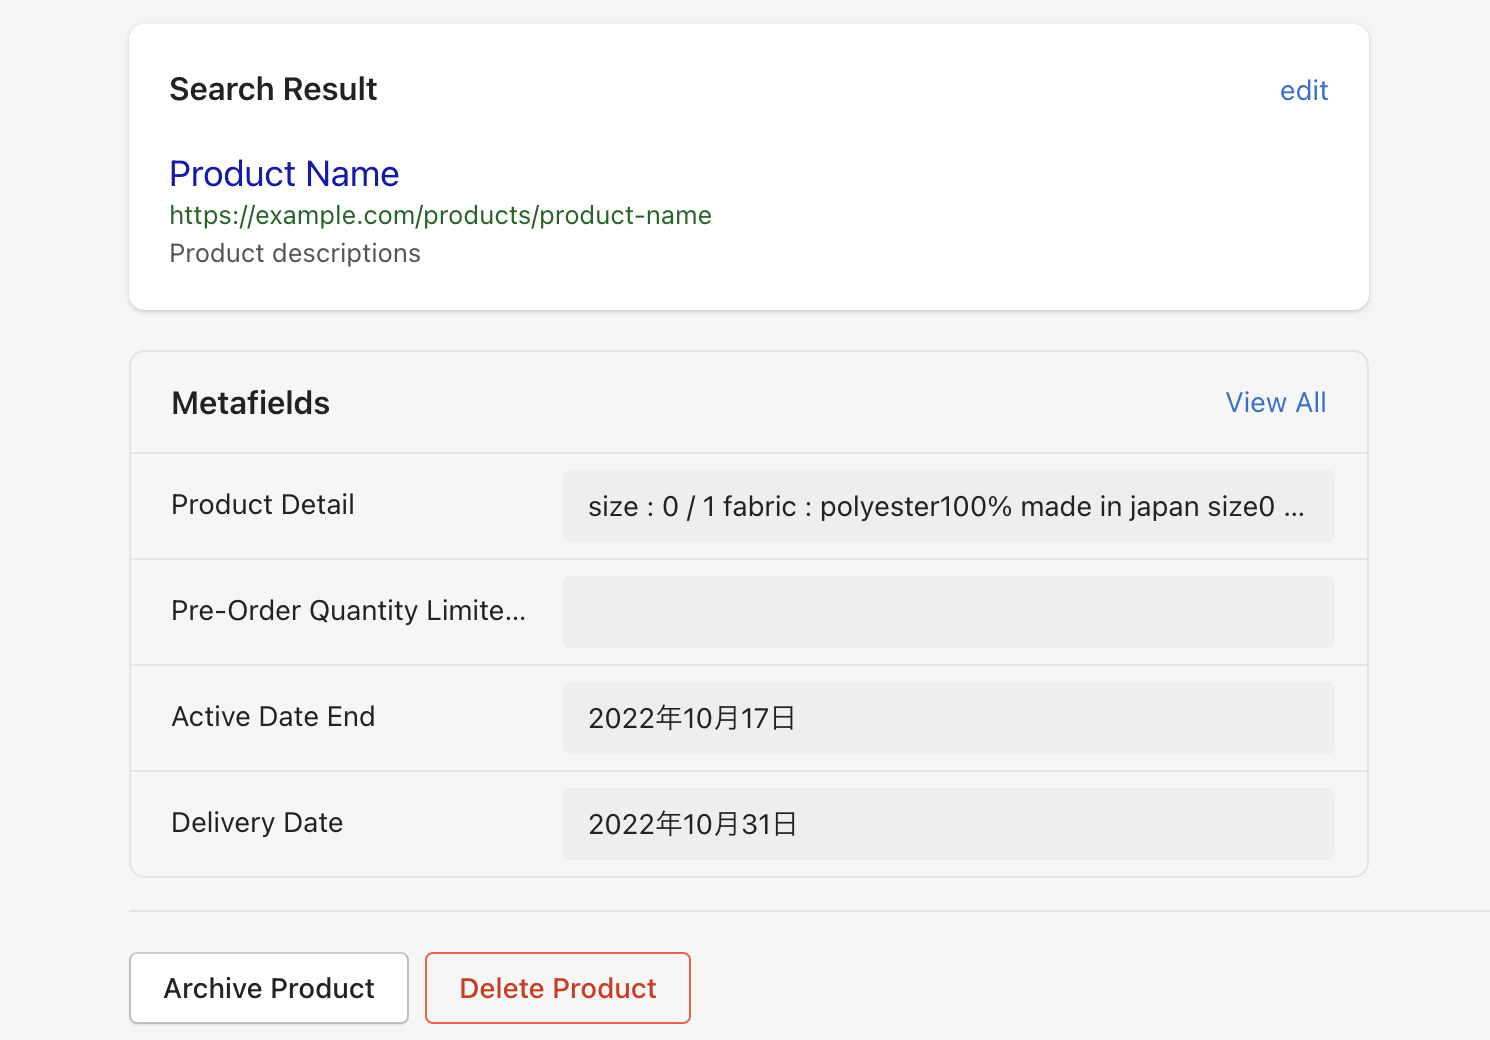Visit the example.com product URL
Image resolution: width=1490 pixels, height=1040 pixels.
coord(440,215)
